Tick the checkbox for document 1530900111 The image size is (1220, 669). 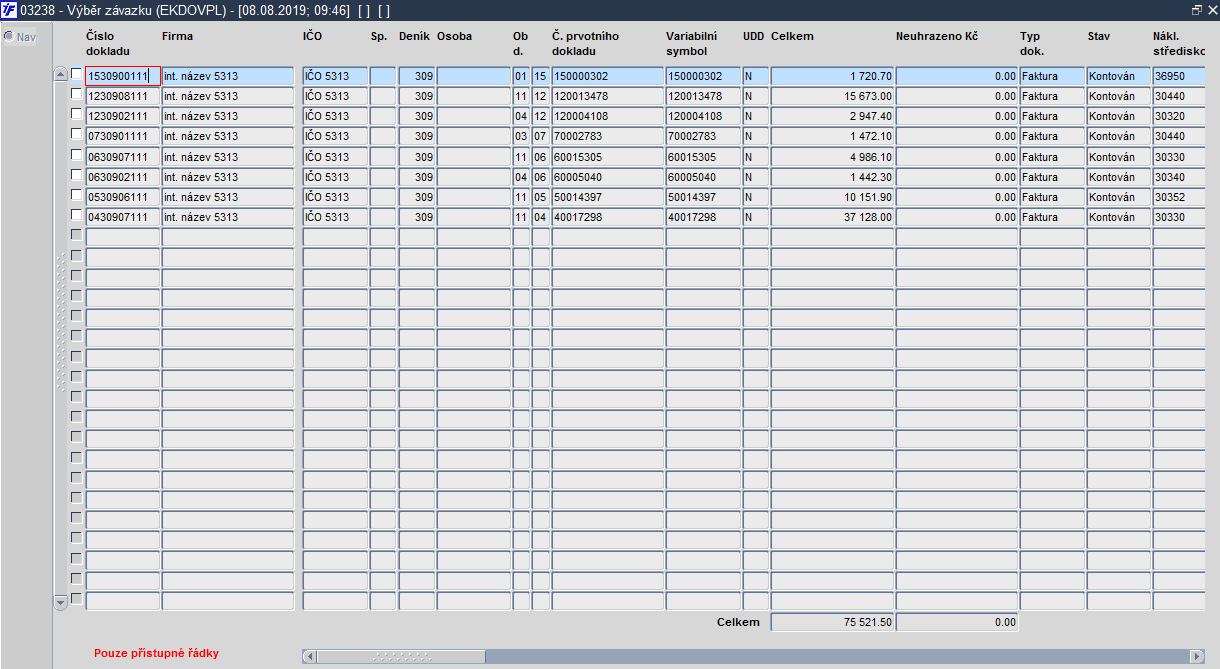click(76, 74)
